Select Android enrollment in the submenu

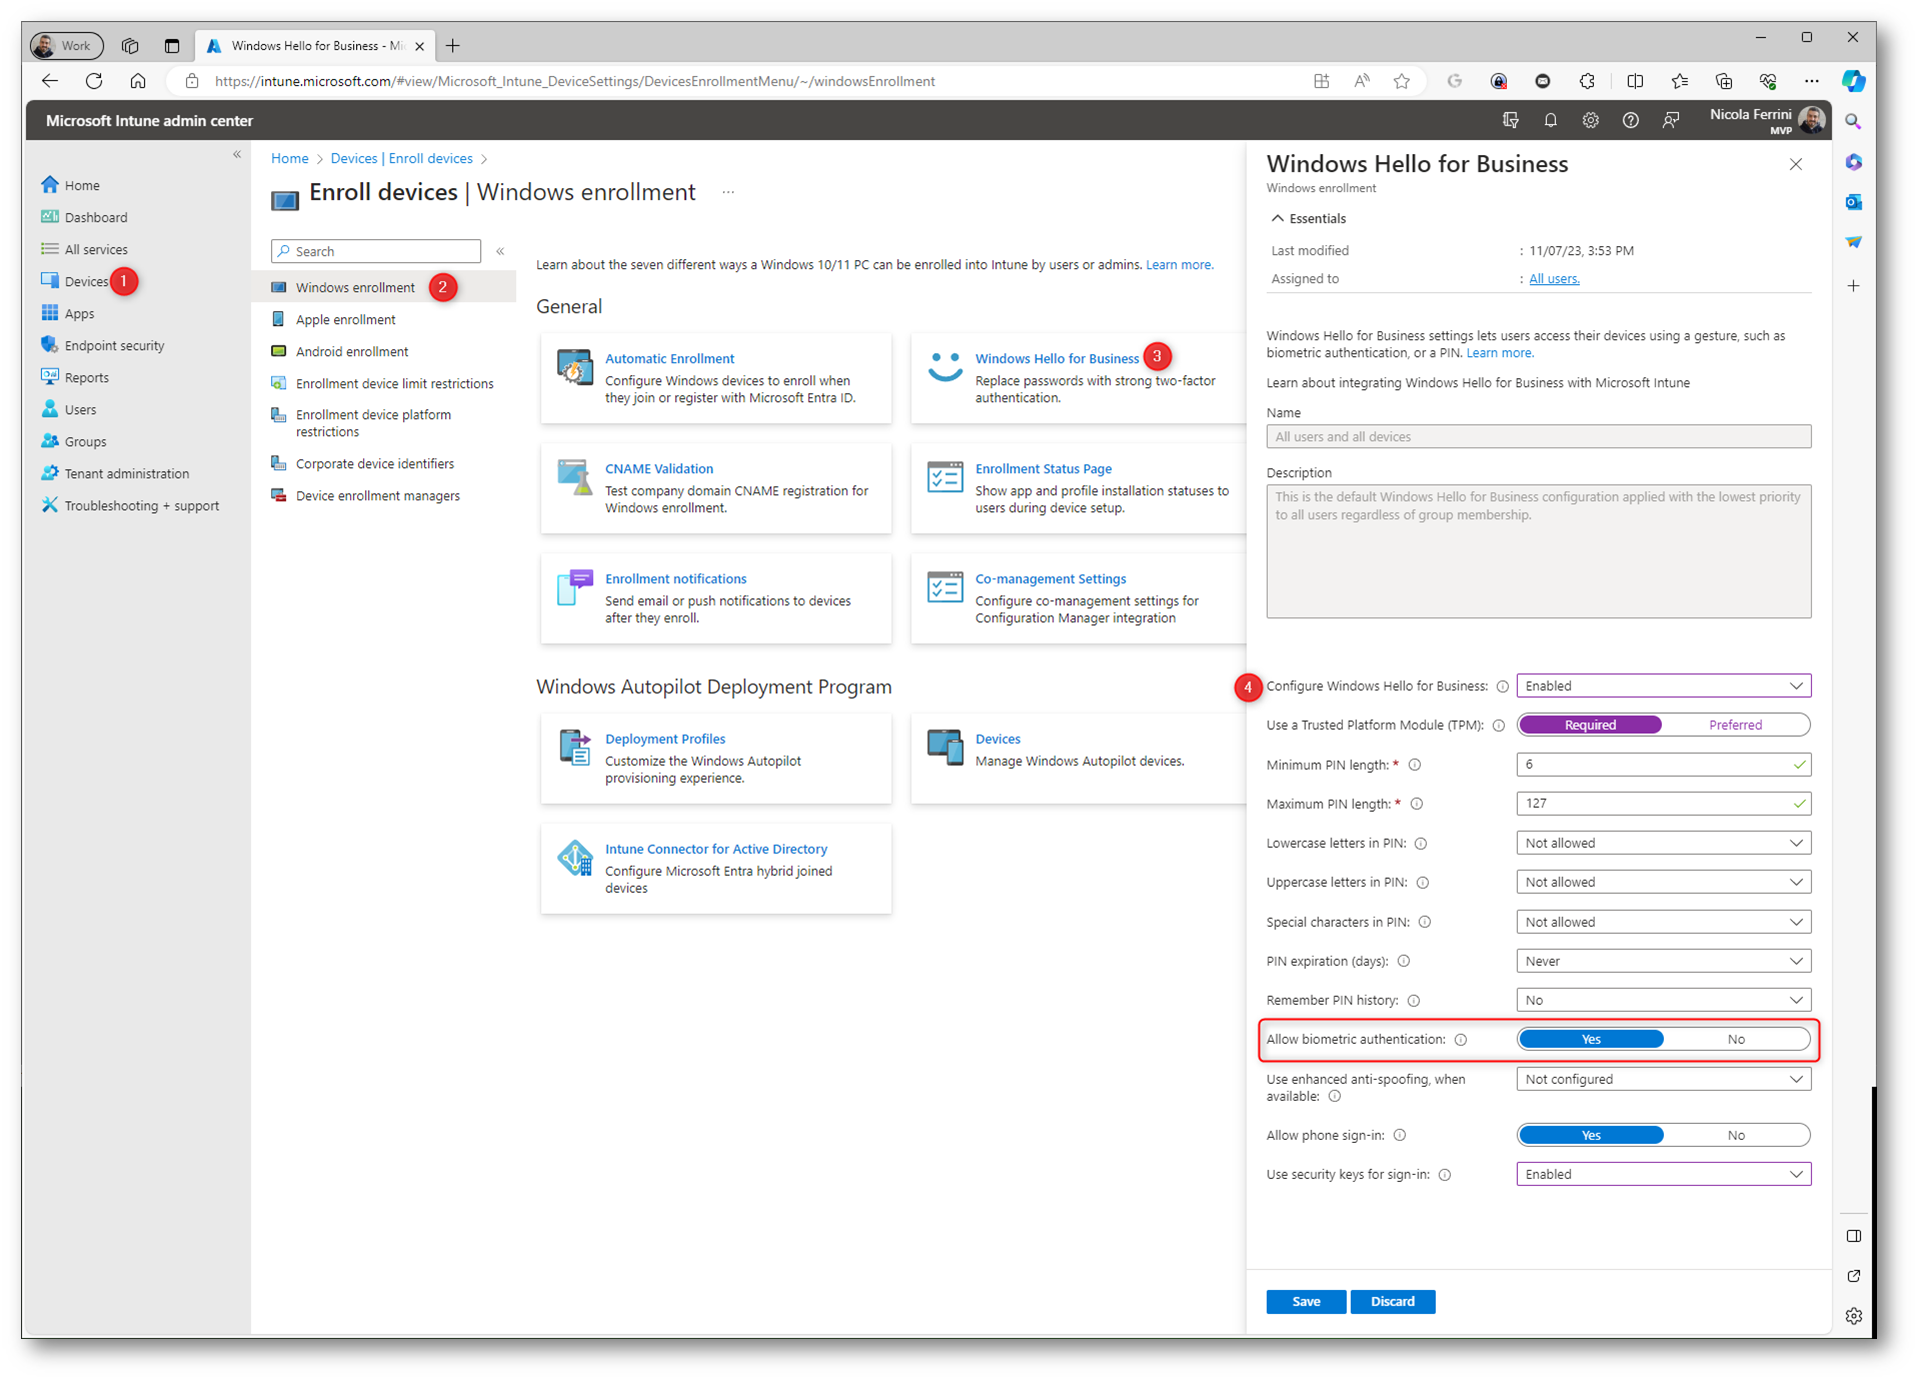[x=351, y=351]
